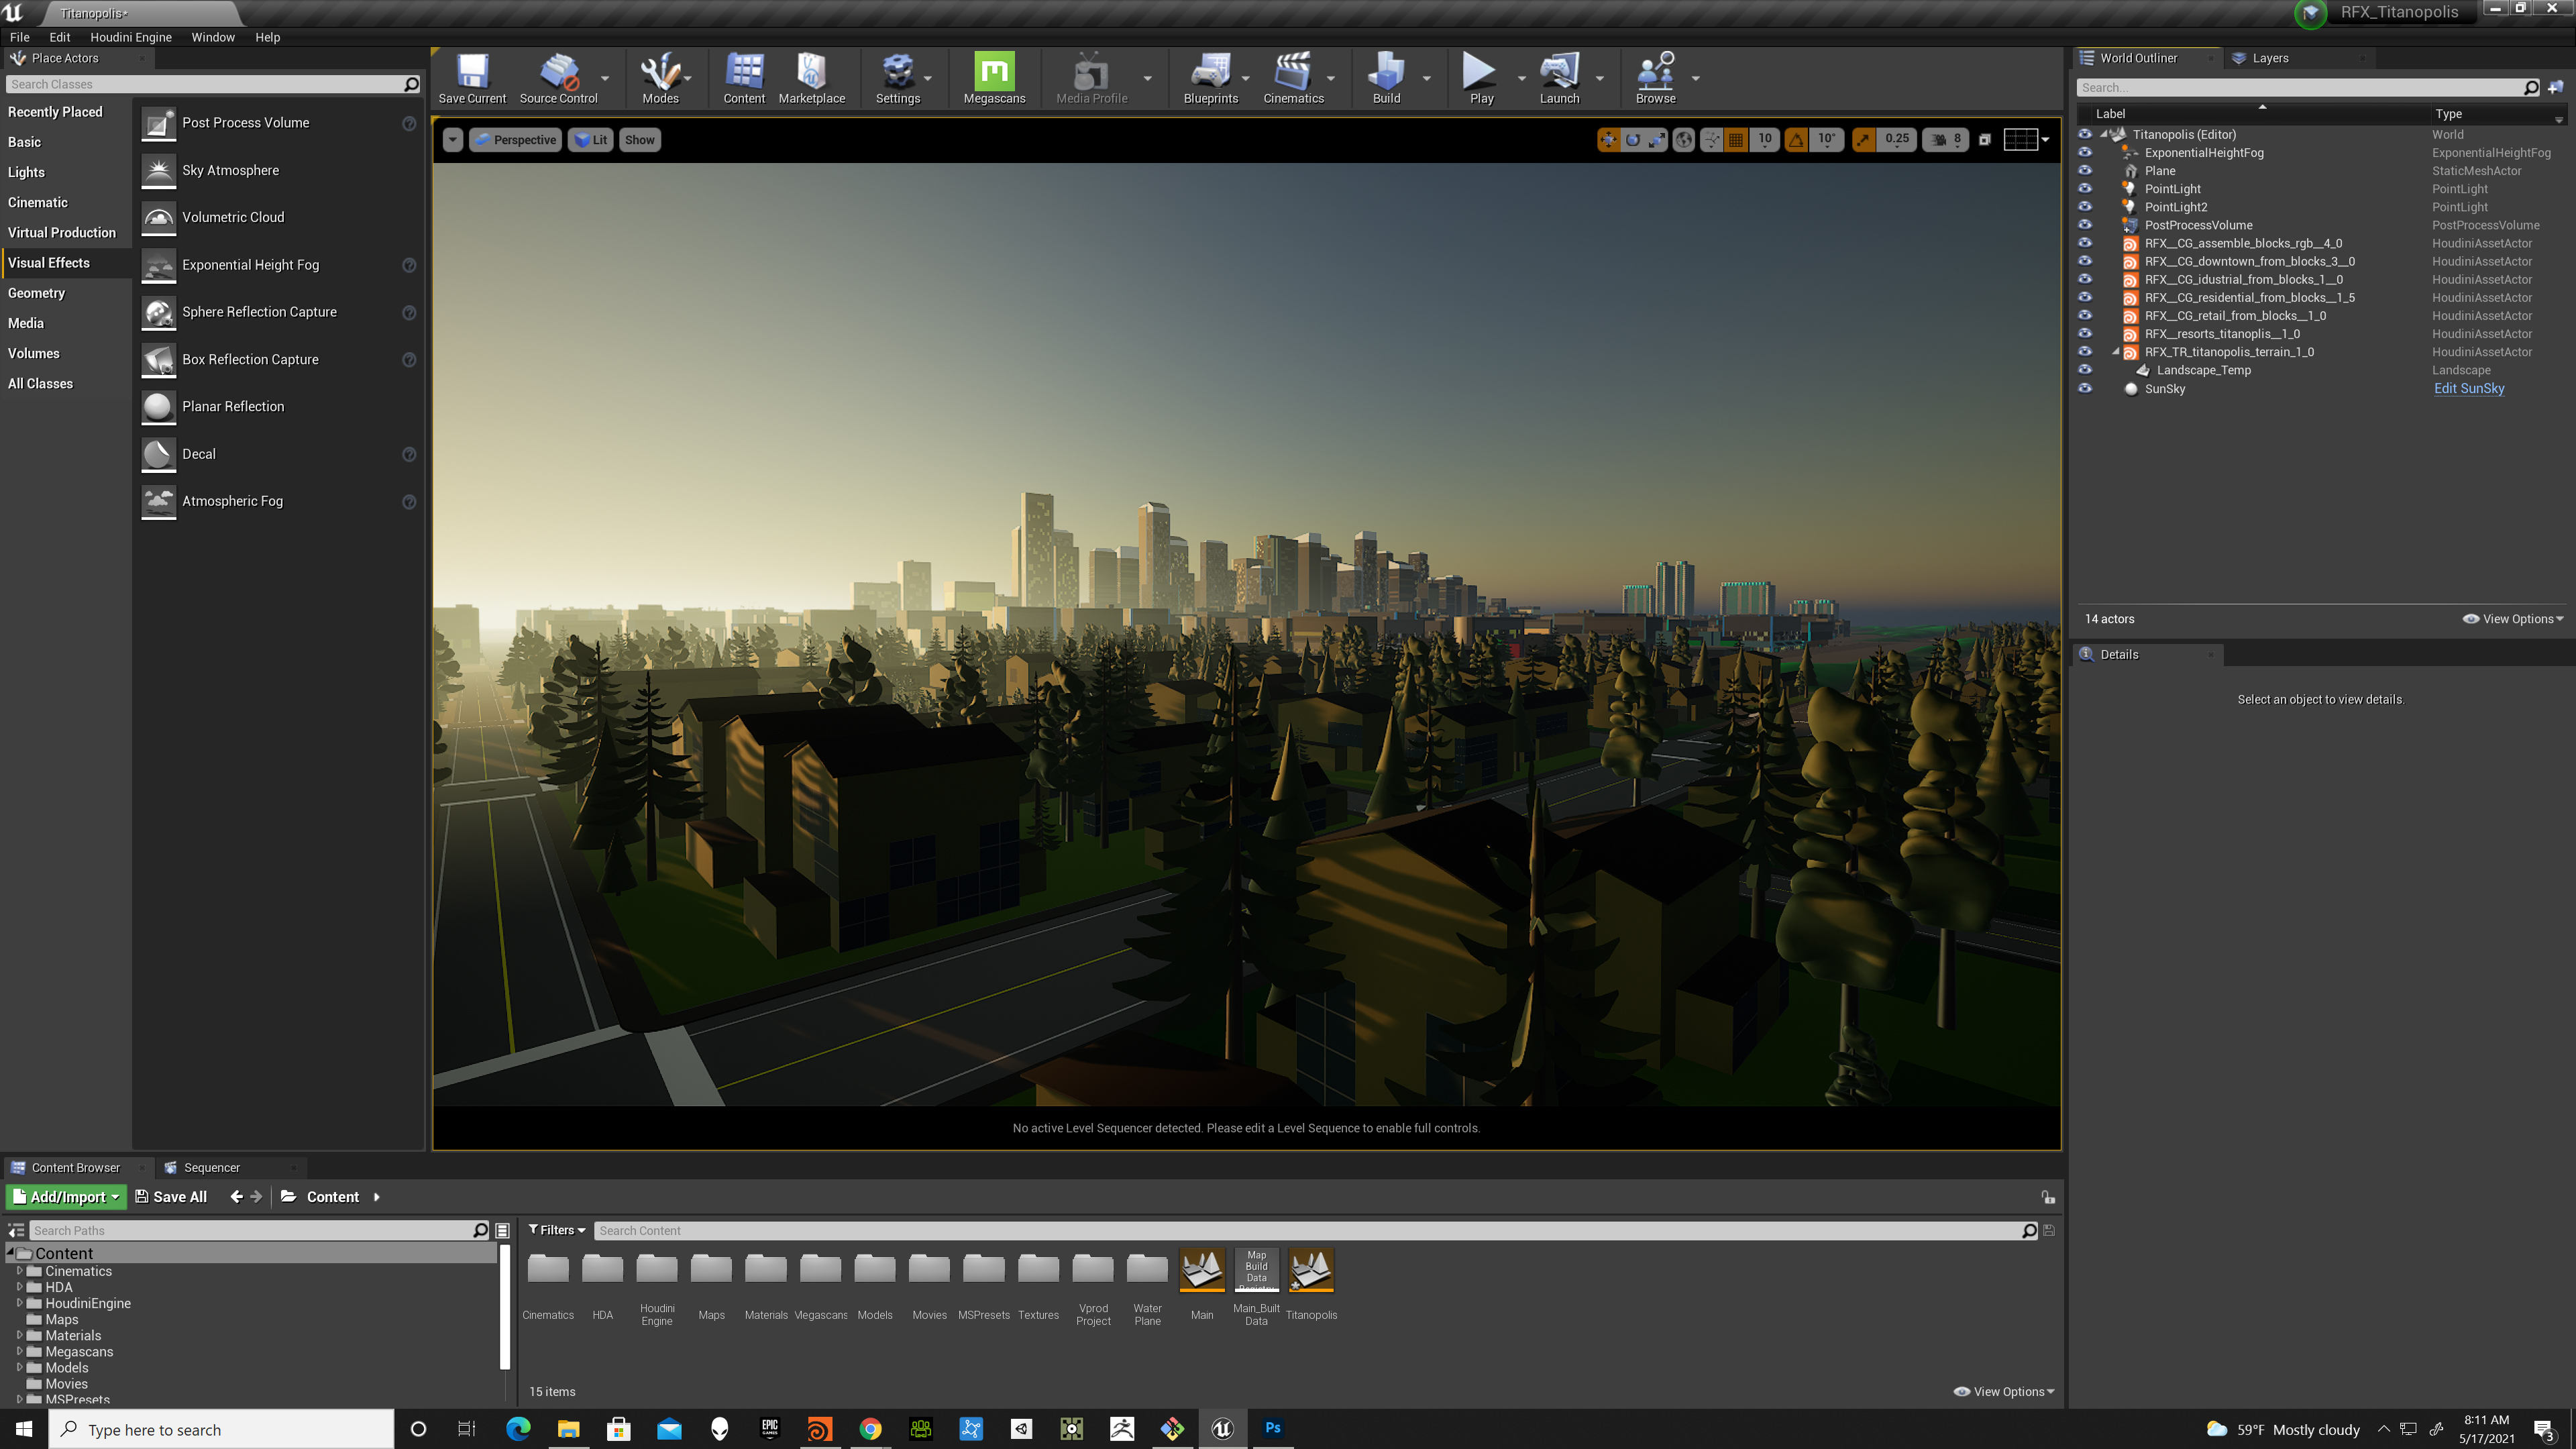Viewport: 2576px width, 1449px height.
Task: Select the Planar Reflection actor icon
Action: point(158,407)
